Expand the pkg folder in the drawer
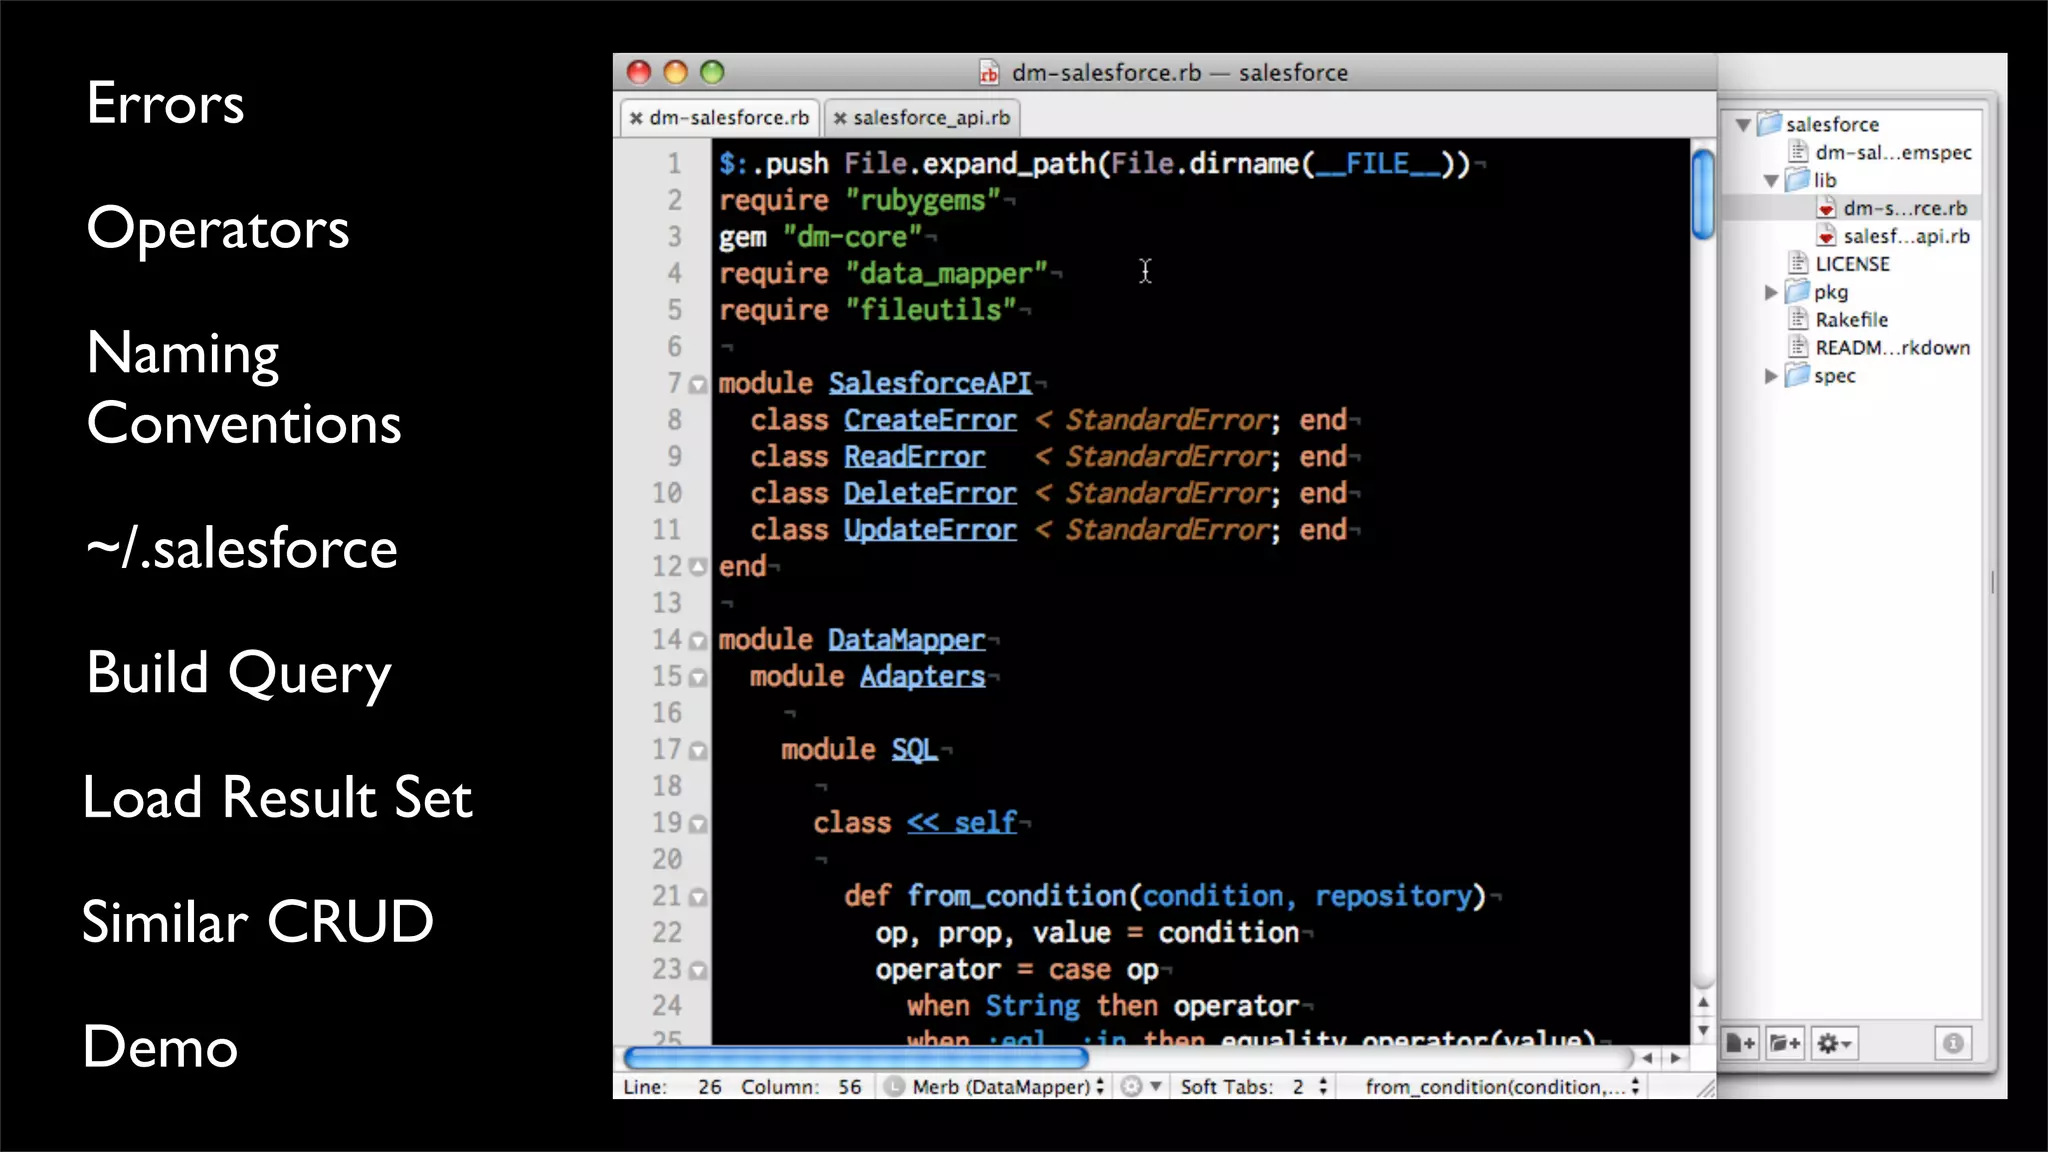 tap(1771, 292)
